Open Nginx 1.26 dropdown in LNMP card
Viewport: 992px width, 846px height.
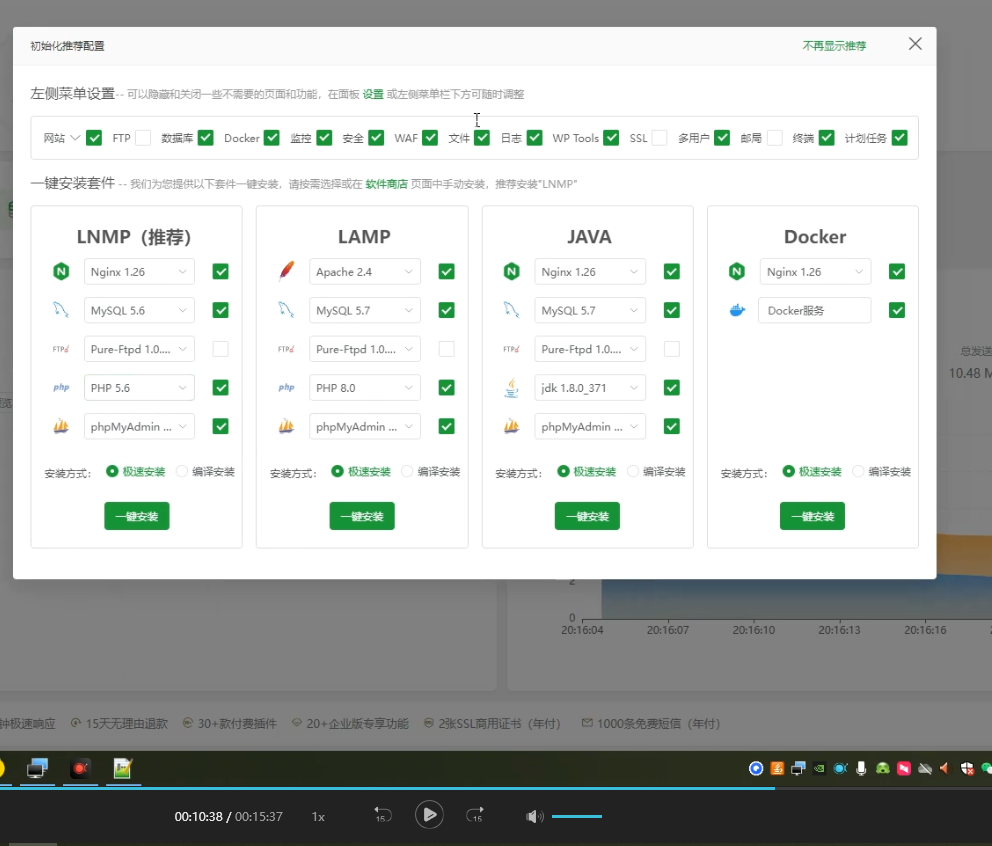tap(139, 271)
